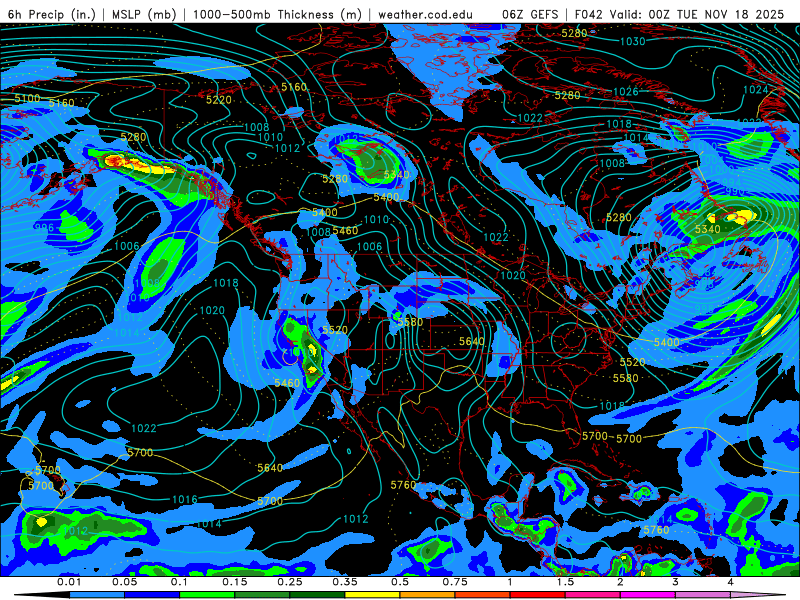The height and width of the screenshot is (600, 800).
Task: Select the orange 0.5 legend swatch
Action: pyautogui.click(x=427, y=595)
